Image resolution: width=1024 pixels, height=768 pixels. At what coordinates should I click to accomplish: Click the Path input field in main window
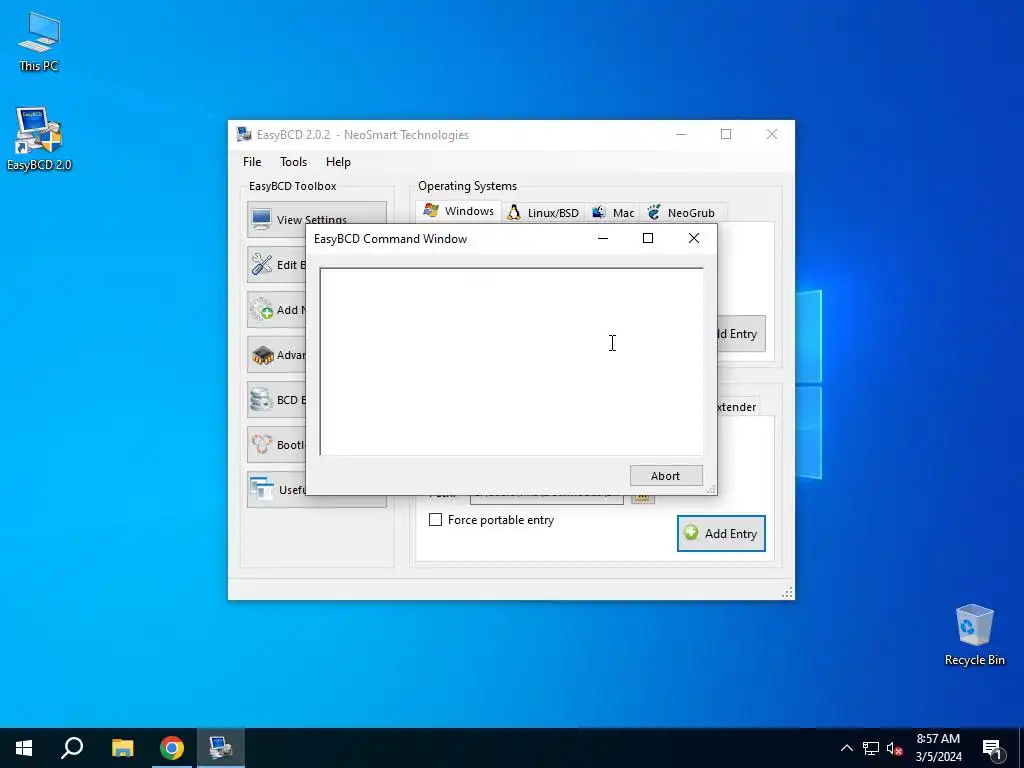tap(547, 498)
